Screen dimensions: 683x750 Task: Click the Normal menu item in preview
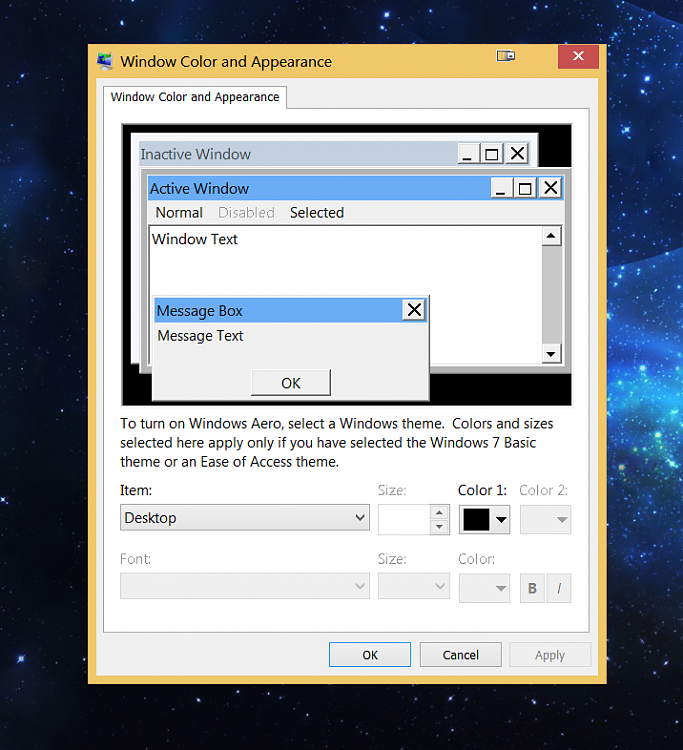(179, 212)
